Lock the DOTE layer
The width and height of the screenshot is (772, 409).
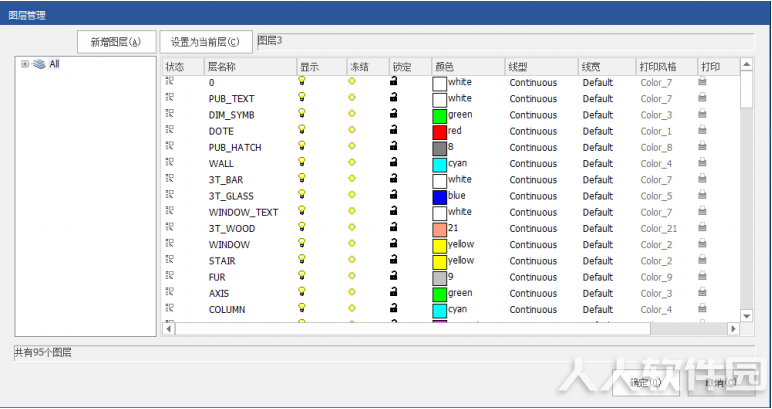[x=393, y=130]
